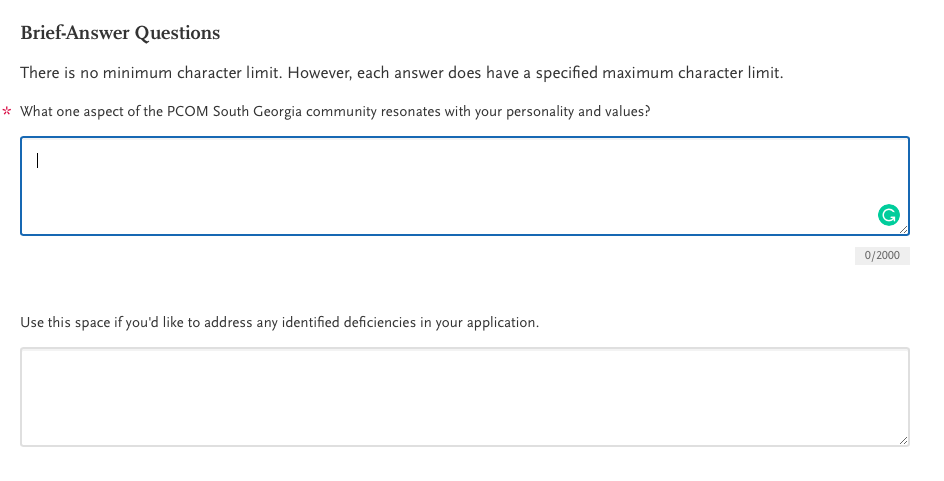Click the PCOM South Georgia question label
944x481 pixels.
click(x=335, y=111)
